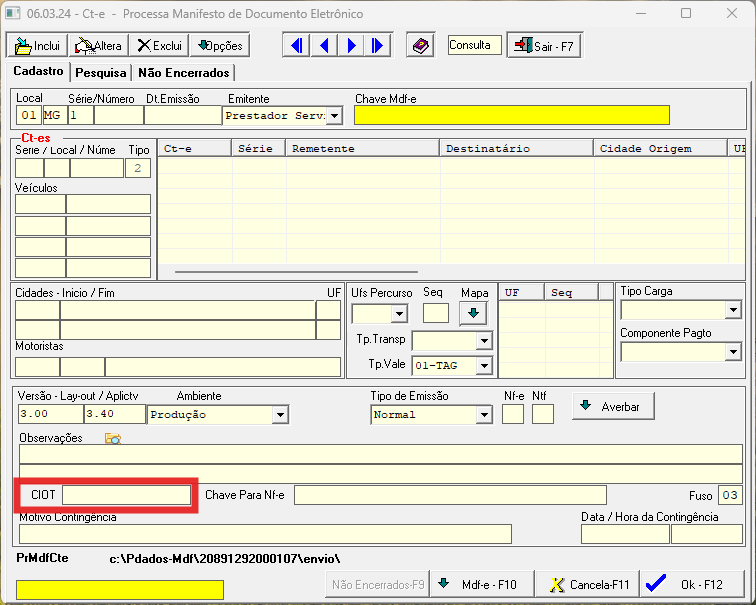Viewport: 756px width, 605px height.
Task: Open the Tipo Carga dropdown
Action: tap(733, 309)
